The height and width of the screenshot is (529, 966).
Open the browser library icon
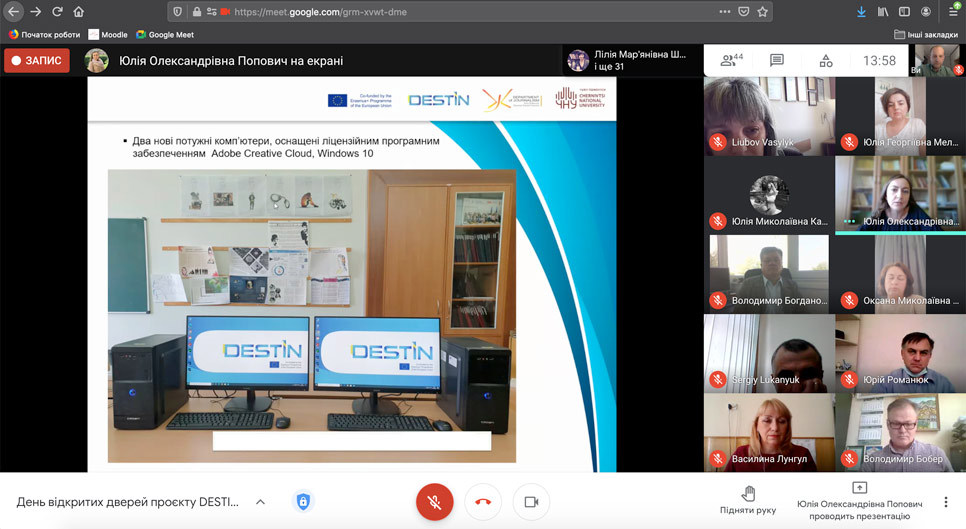[883, 12]
